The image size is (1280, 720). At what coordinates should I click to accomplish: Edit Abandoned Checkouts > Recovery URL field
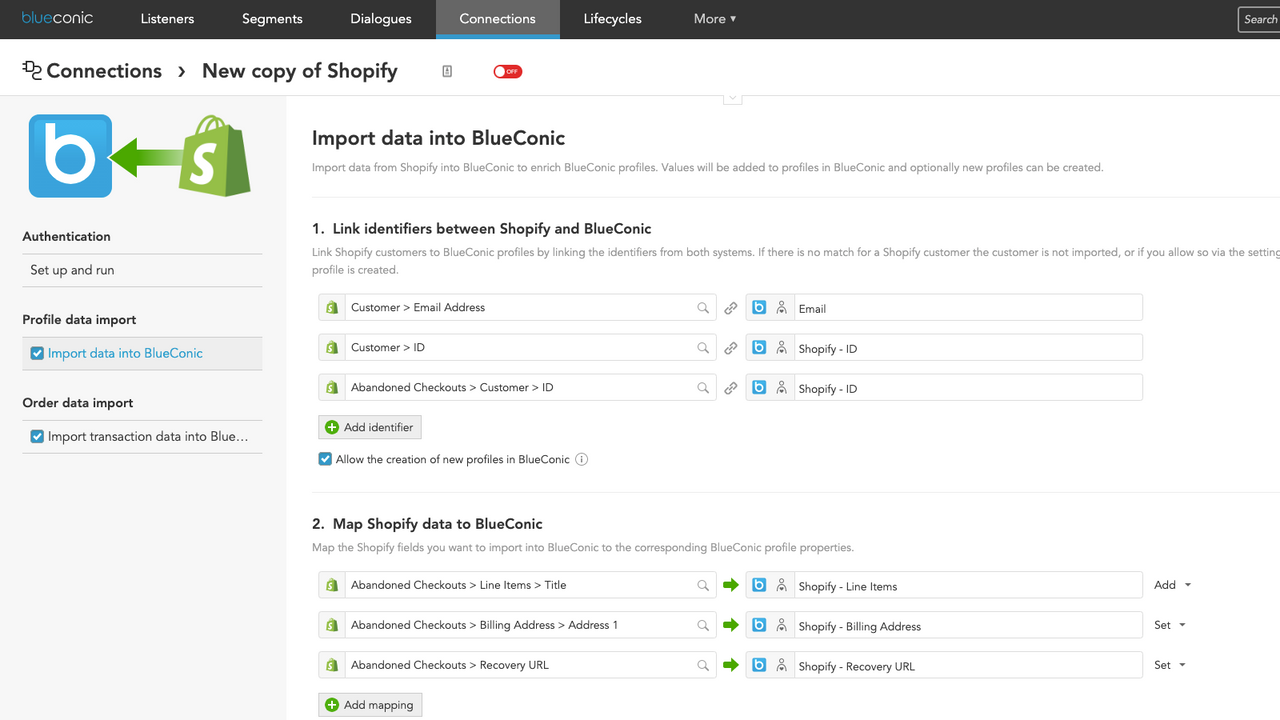pyautogui.click(x=531, y=665)
